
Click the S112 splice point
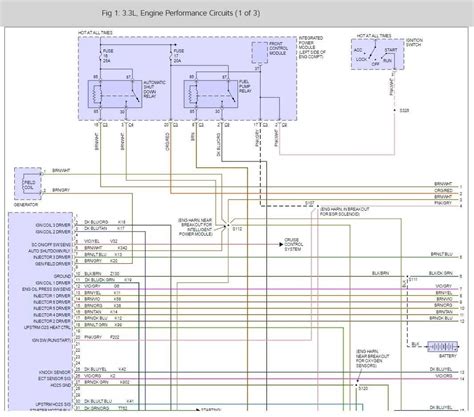[x=229, y=226]
